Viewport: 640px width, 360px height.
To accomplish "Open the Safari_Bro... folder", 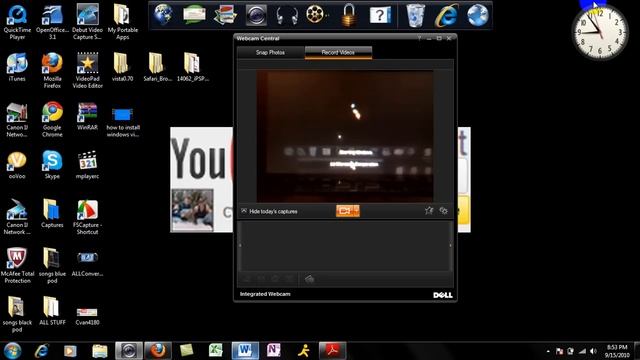I will pyautogui.click(x=158, y=67).
